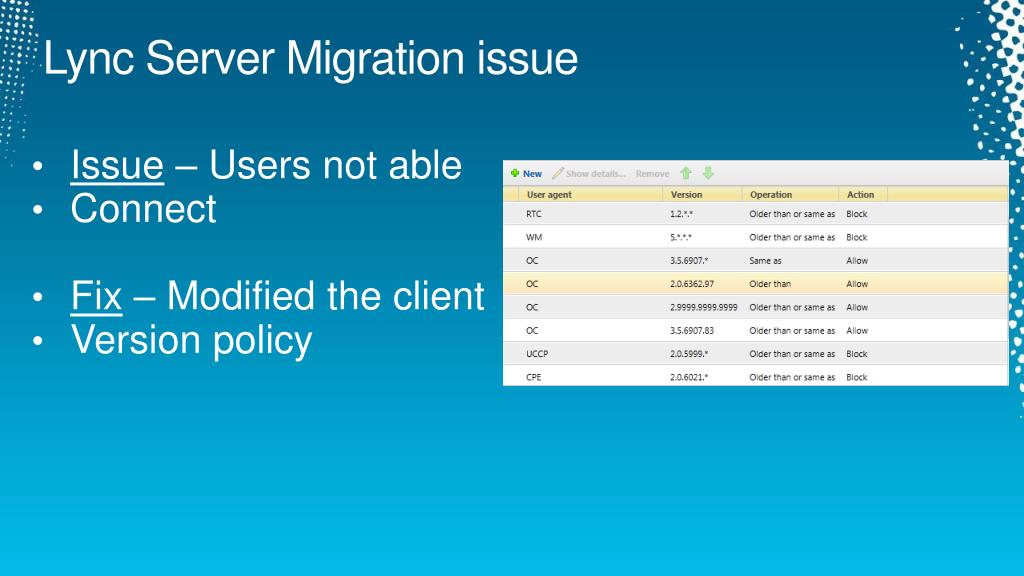Screen dimensions: 1024x576
Task: Click Block action in the UCCP row
Action: [857, 354]
